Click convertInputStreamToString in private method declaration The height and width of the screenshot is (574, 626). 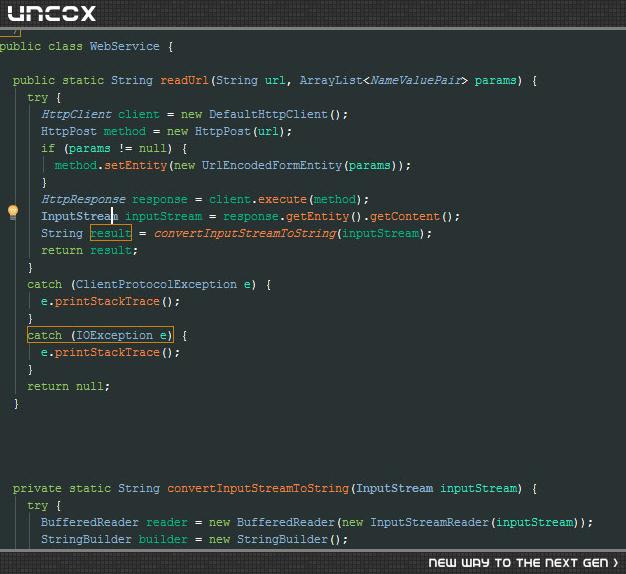coord(258,488)
